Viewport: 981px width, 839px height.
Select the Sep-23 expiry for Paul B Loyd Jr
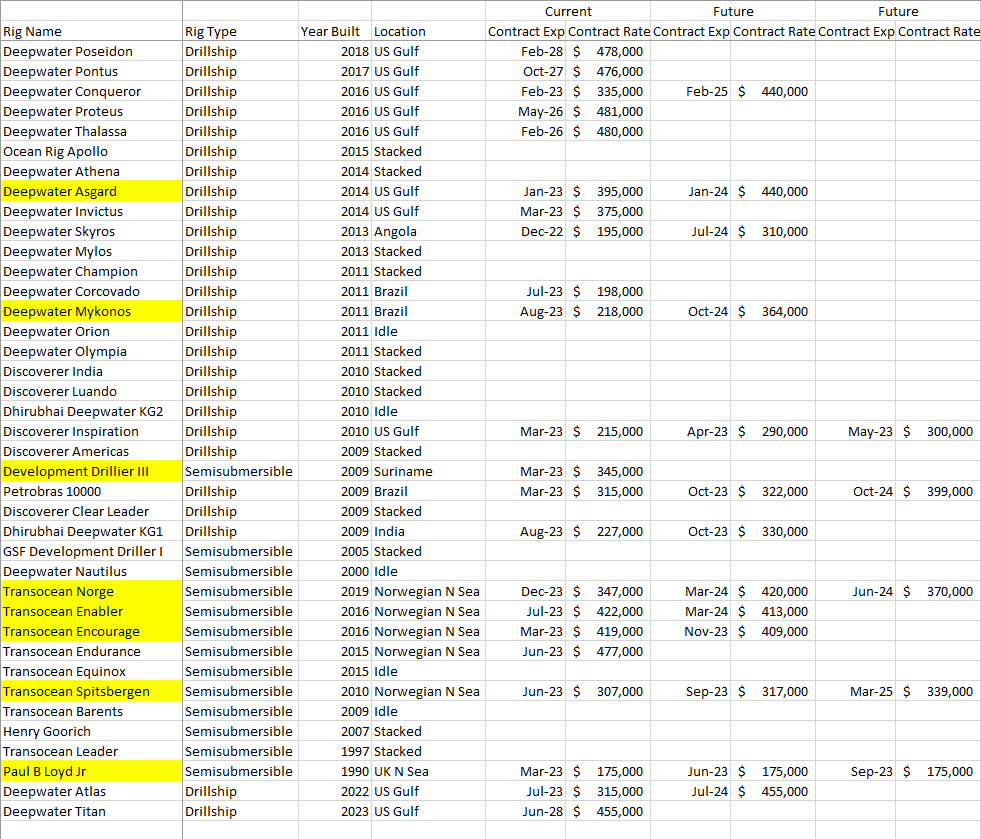coord(855,772)
